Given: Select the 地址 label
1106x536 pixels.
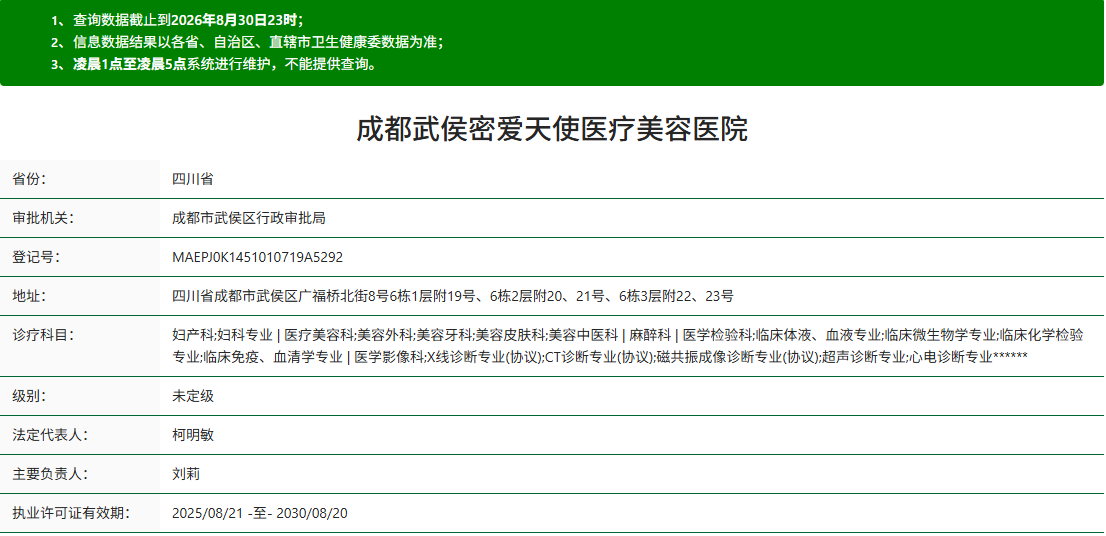Looking at the screenshot, I should click(29, 296).
